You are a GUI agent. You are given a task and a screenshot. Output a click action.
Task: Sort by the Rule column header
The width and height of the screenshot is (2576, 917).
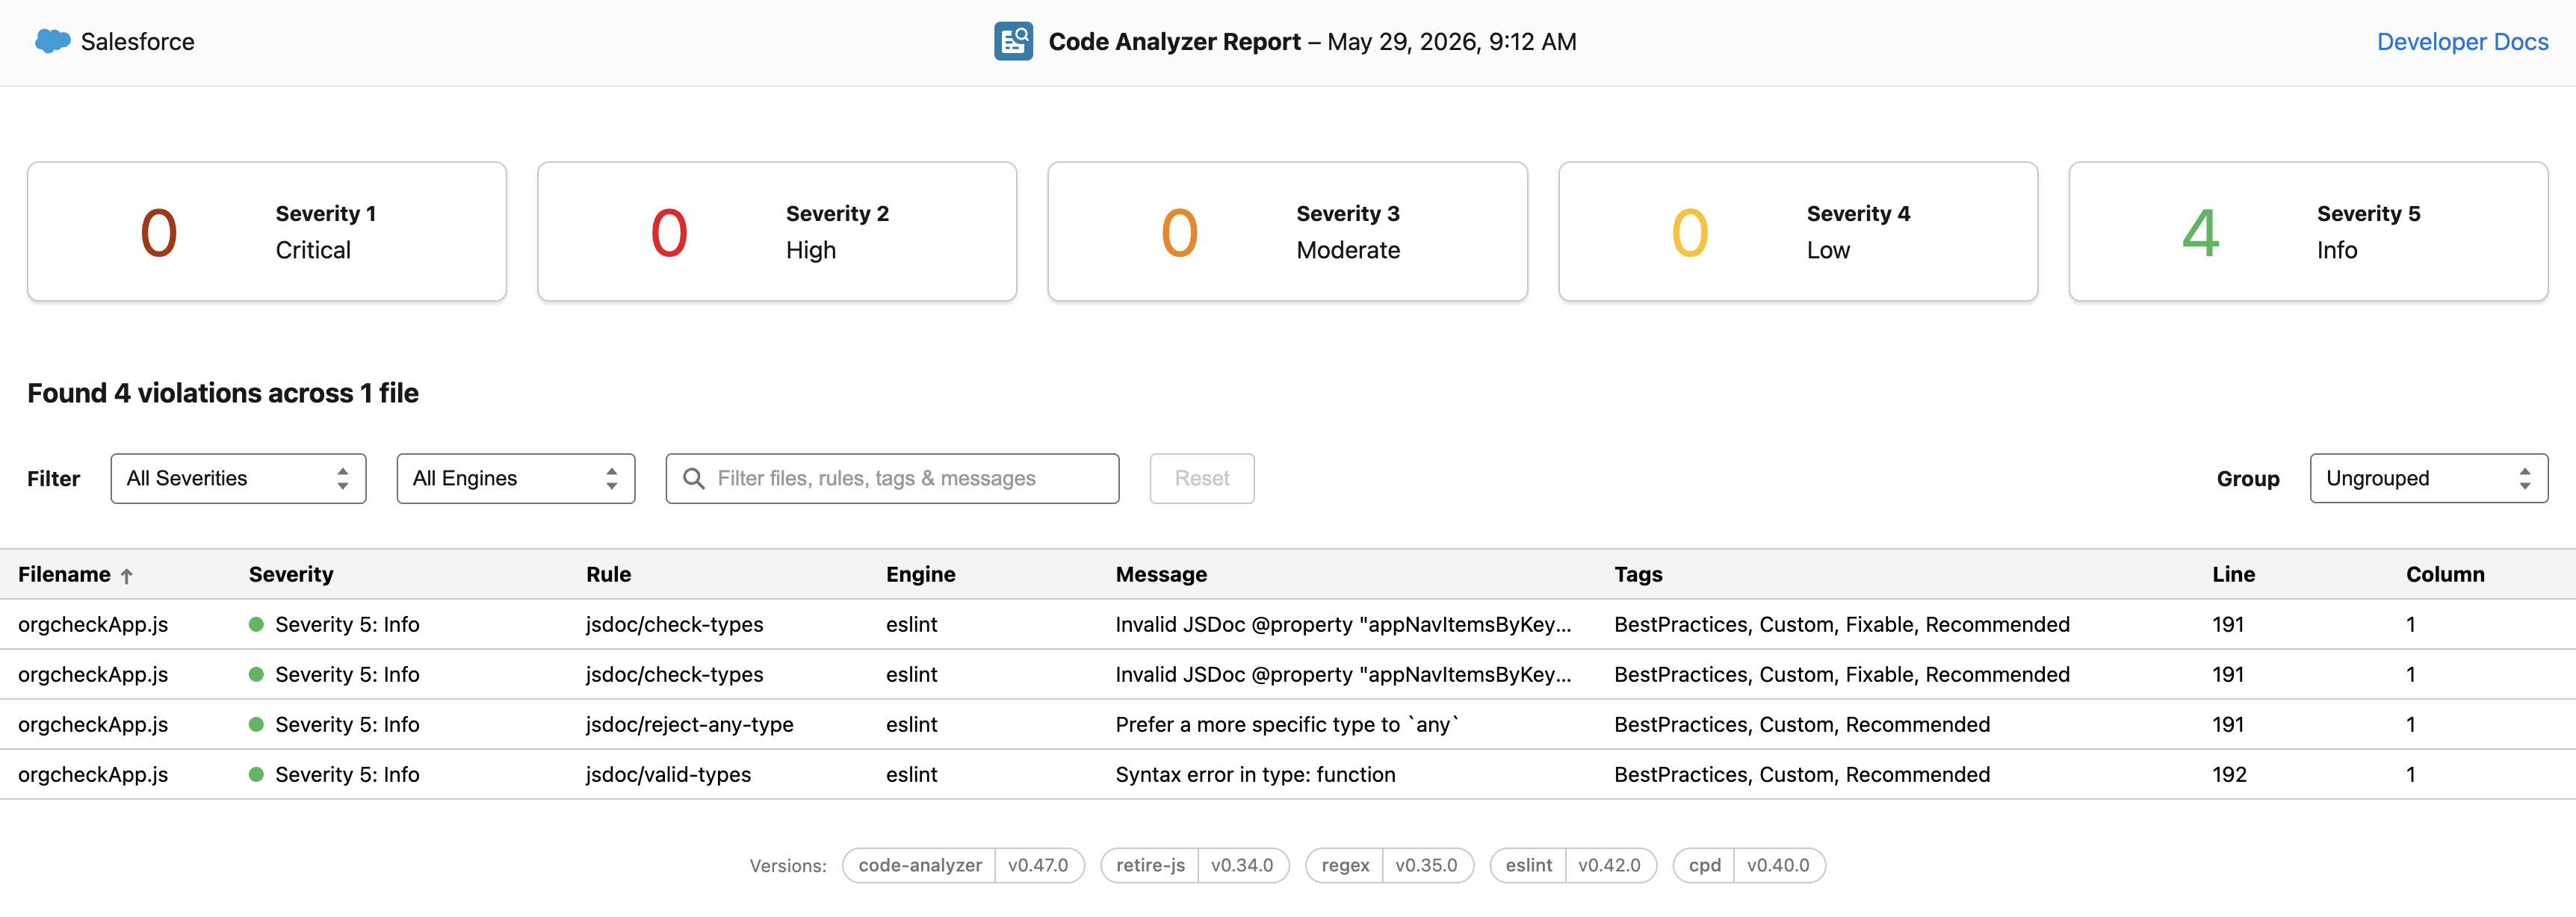(608, 574)
